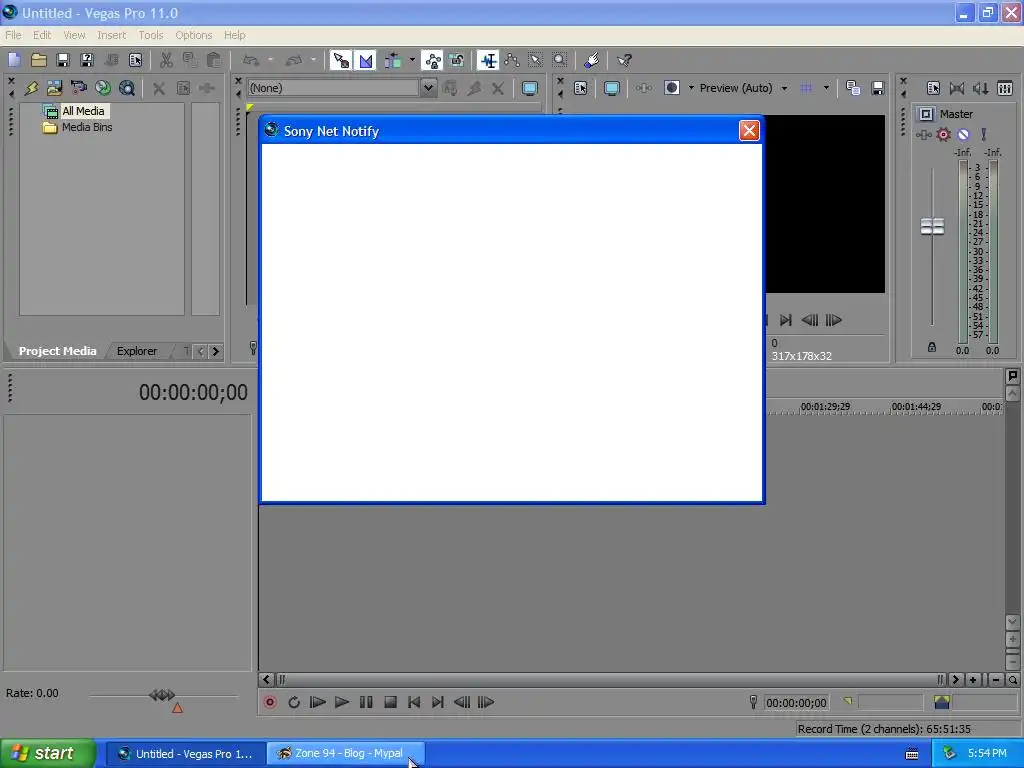This screenshot has height=768, width=1024.
Task: Select the Normal Edit tool
Action: pyautogui.click(x=488, y=60)
